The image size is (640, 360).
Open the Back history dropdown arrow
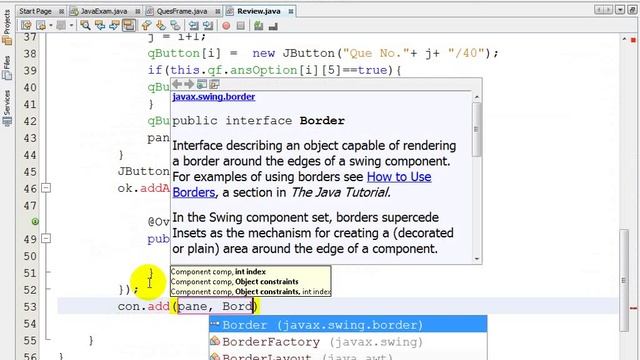[51, 26]
